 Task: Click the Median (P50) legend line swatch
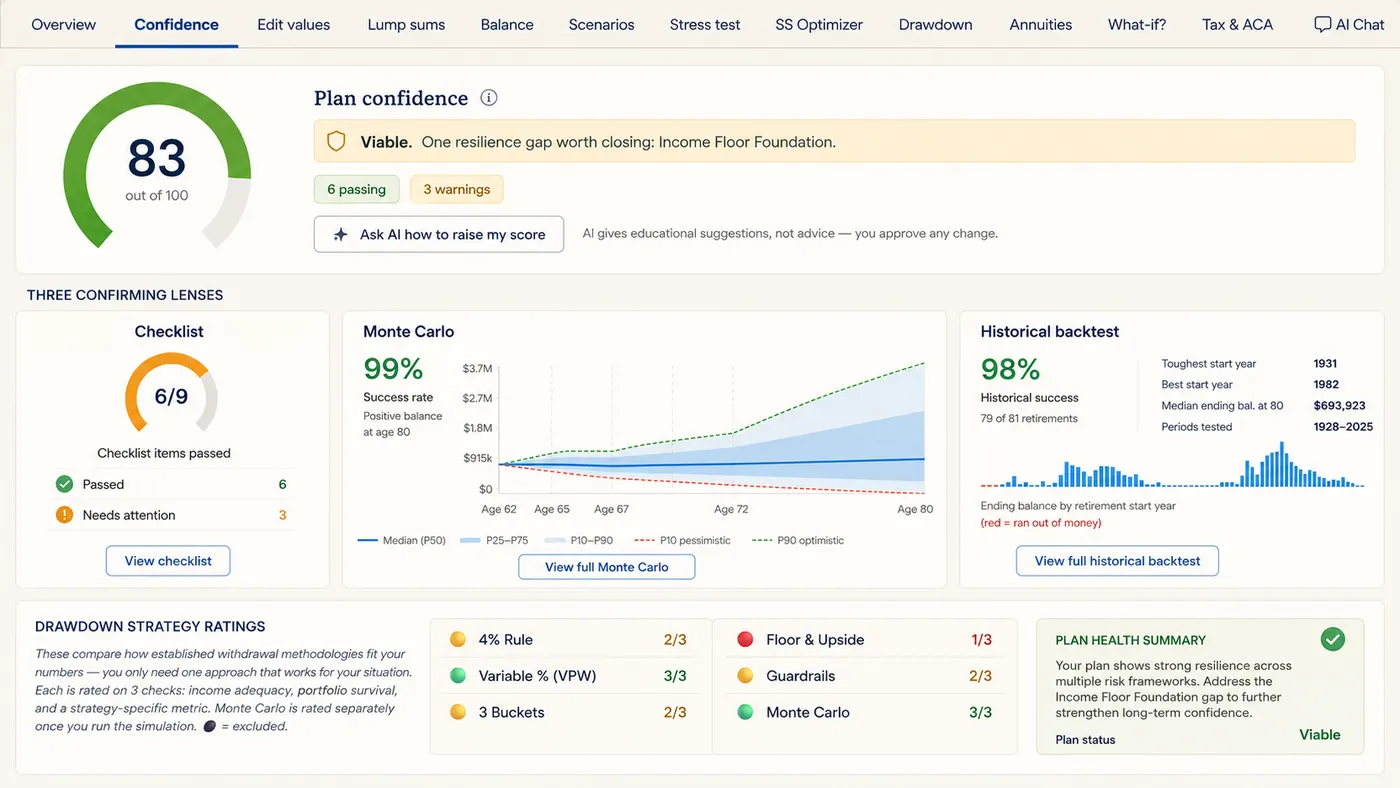(x=367, y=540)
